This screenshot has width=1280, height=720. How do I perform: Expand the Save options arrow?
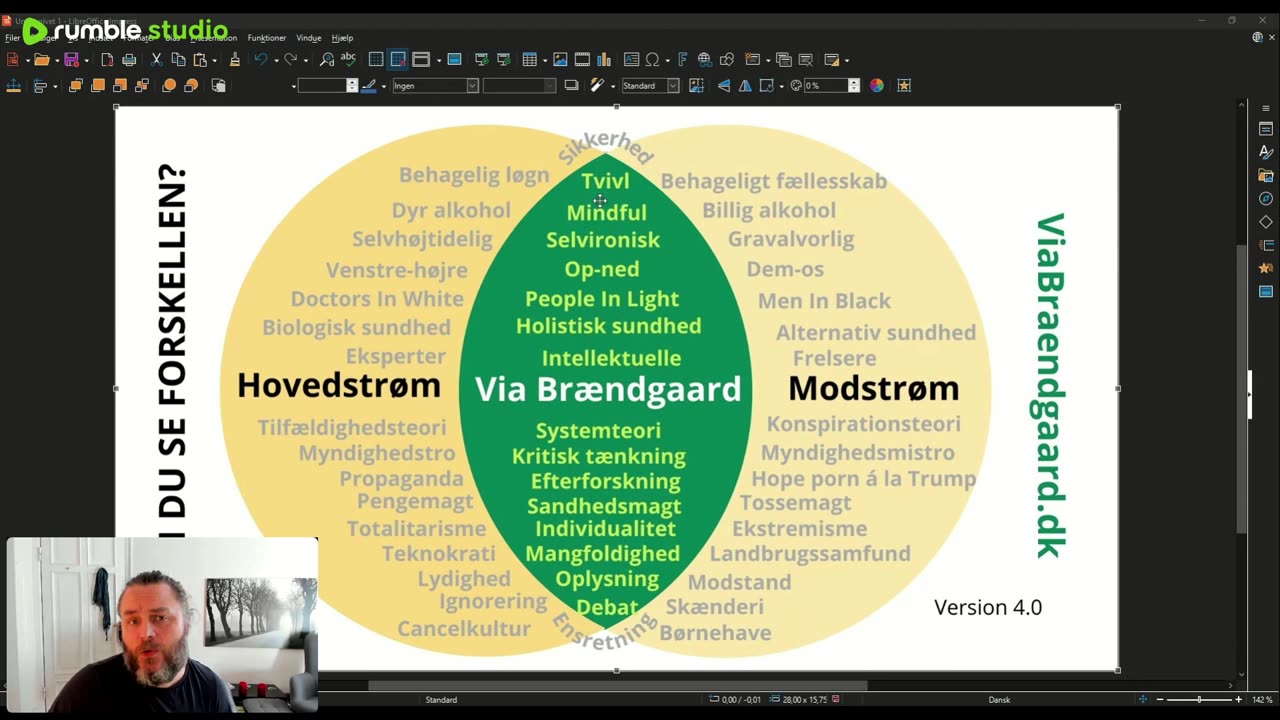[87, 60]
